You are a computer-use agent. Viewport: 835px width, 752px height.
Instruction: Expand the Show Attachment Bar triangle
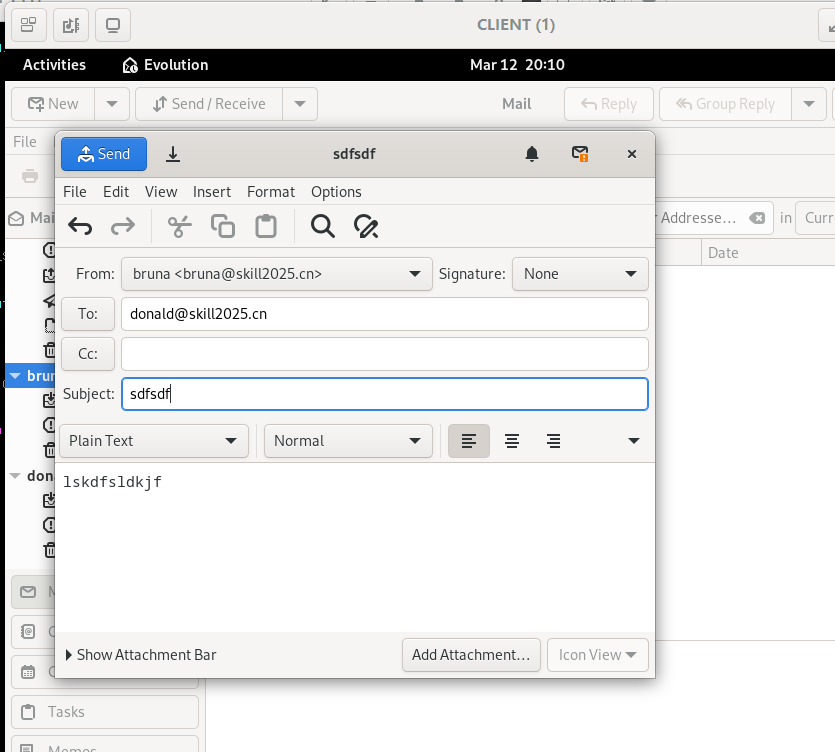pos(69,655)
